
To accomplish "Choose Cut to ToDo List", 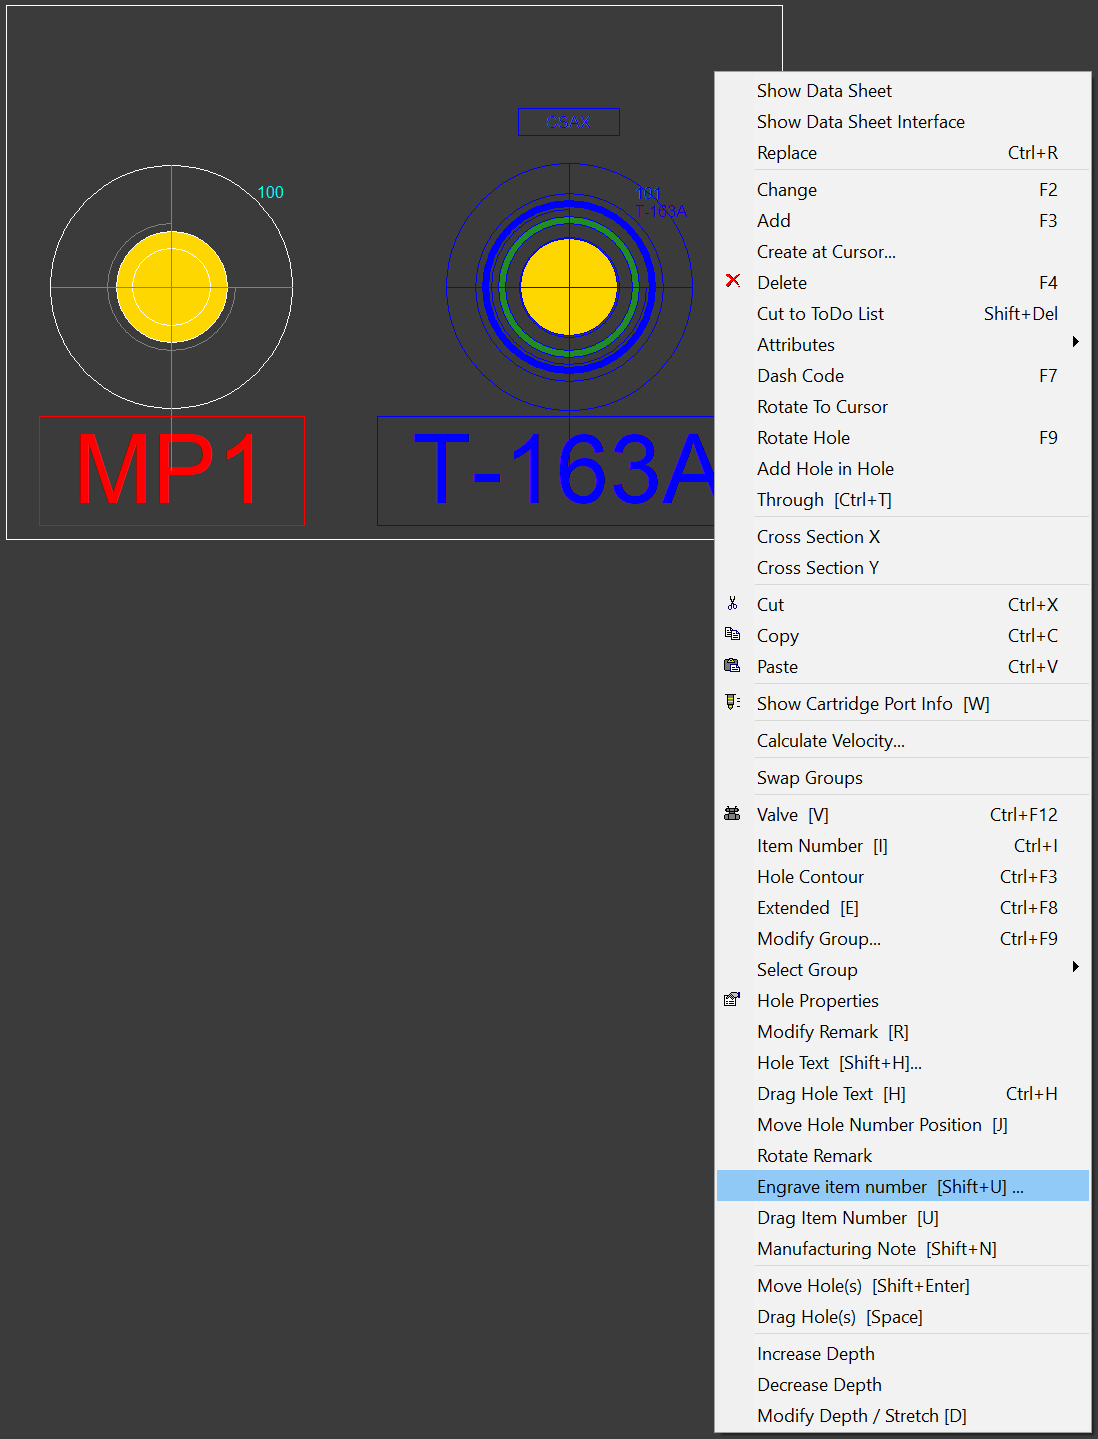I will 903,314.
